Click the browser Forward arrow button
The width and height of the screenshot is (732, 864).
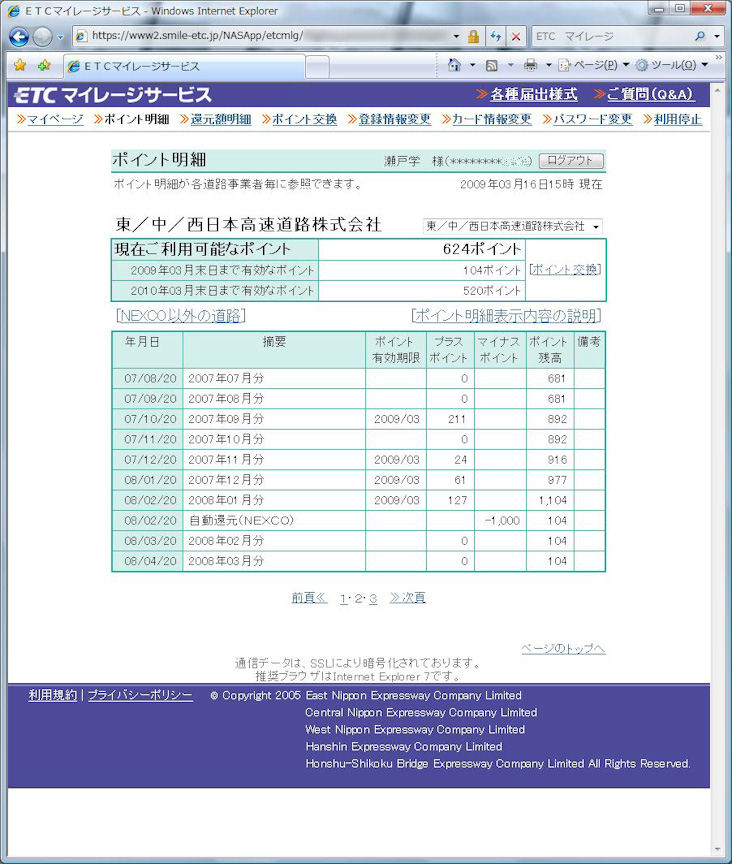42,37
